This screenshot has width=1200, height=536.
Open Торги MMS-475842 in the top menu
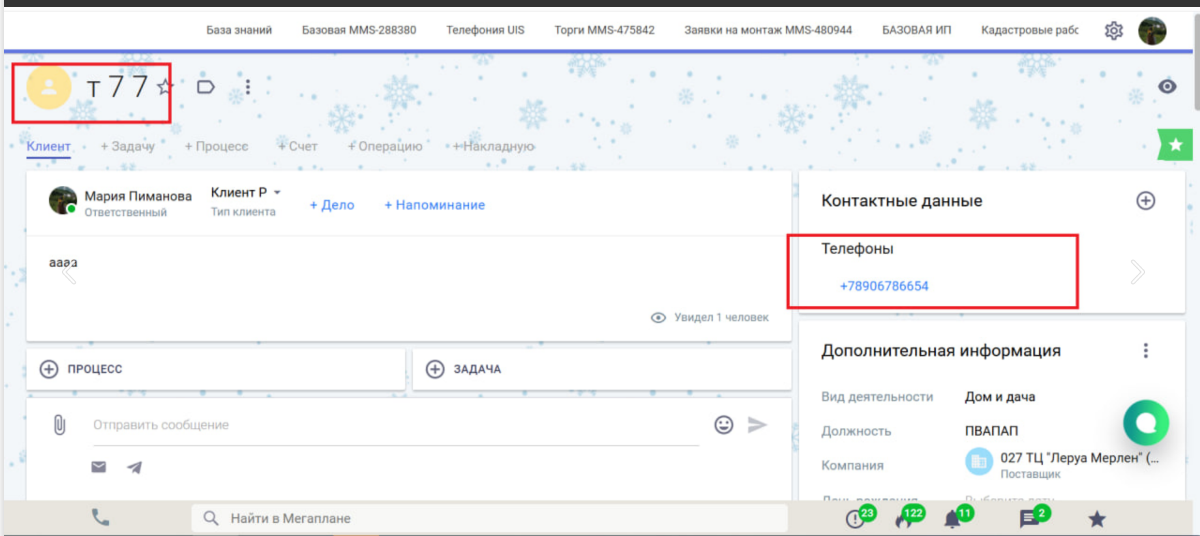(x=604, y=30)
